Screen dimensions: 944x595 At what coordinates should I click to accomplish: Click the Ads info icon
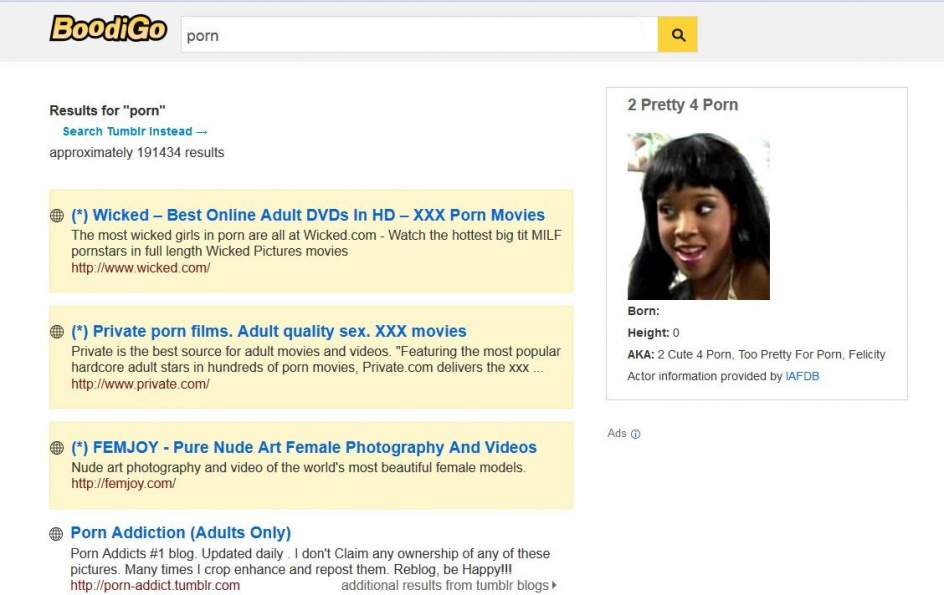(636, 434)
